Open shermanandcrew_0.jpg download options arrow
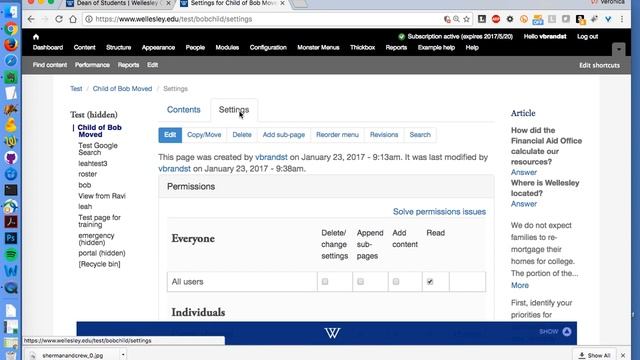This screenshot has width=640, height=360. tap(123, 355)
